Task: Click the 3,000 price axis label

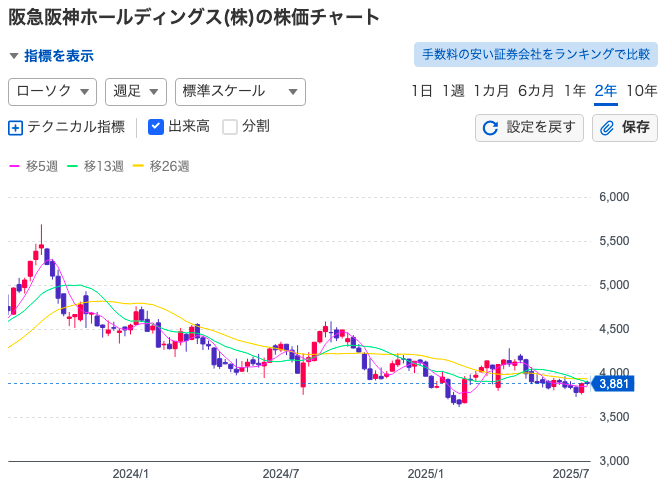Action: 614,461
